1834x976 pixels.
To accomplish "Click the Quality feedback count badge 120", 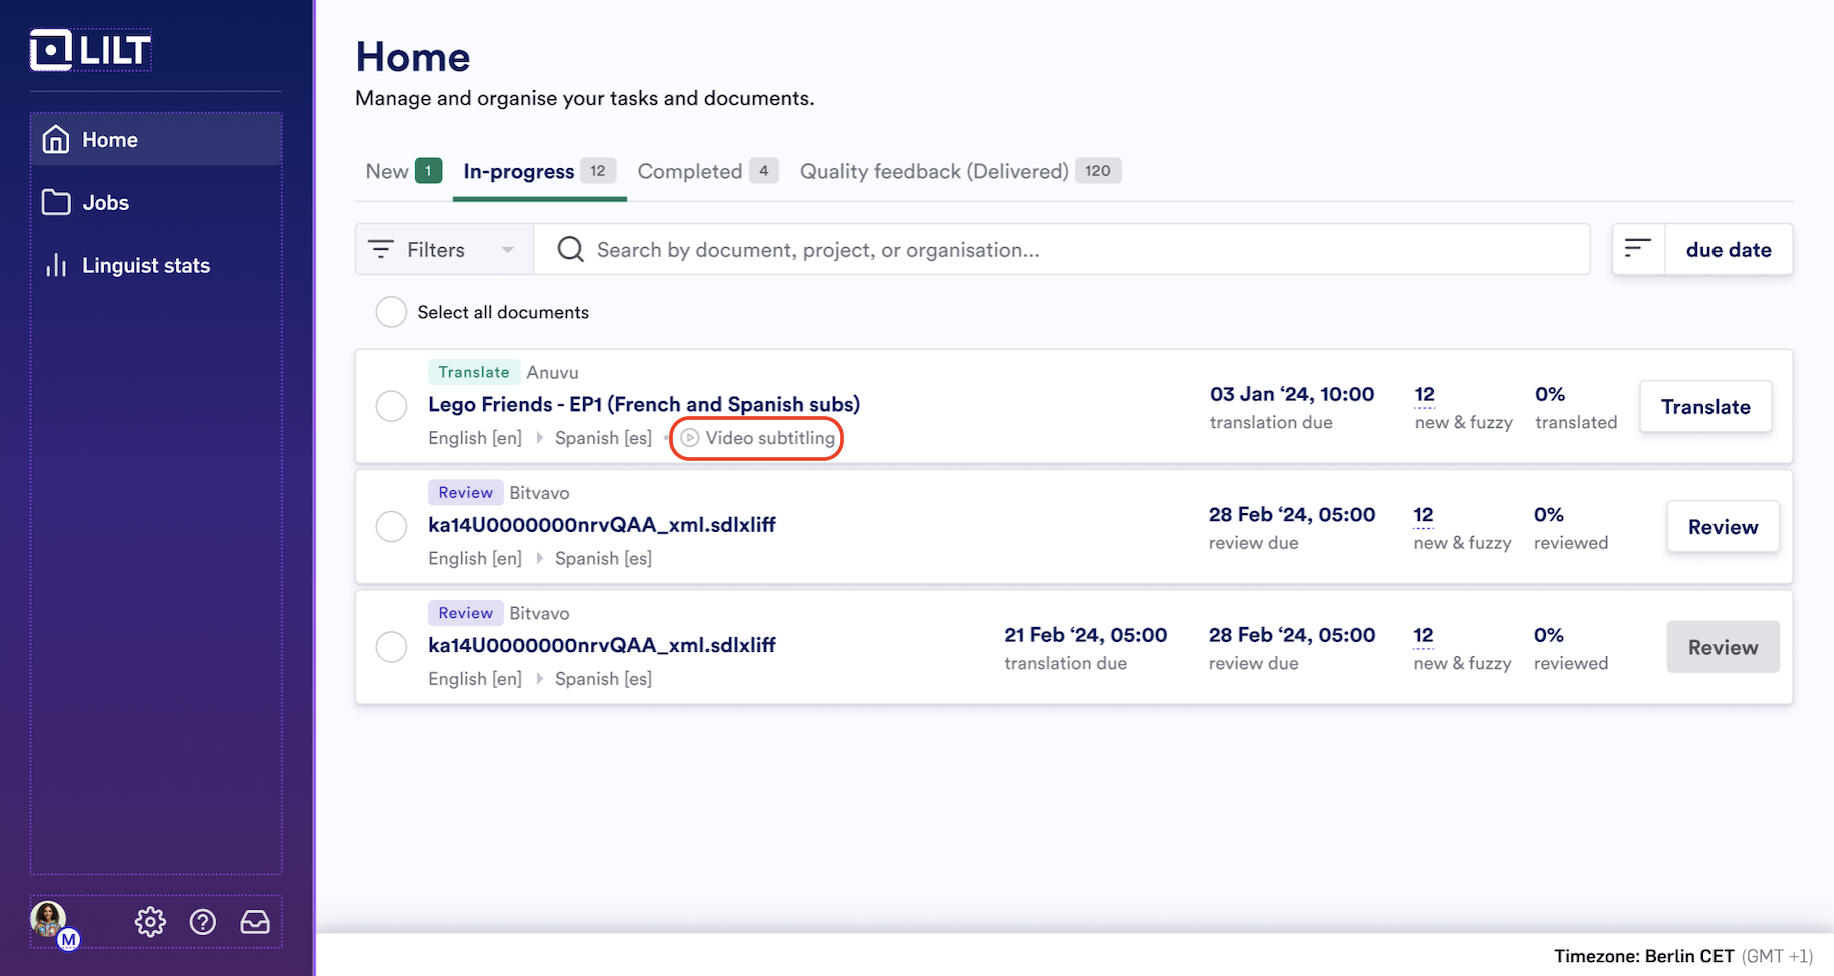I will [x=1098, y=171].
